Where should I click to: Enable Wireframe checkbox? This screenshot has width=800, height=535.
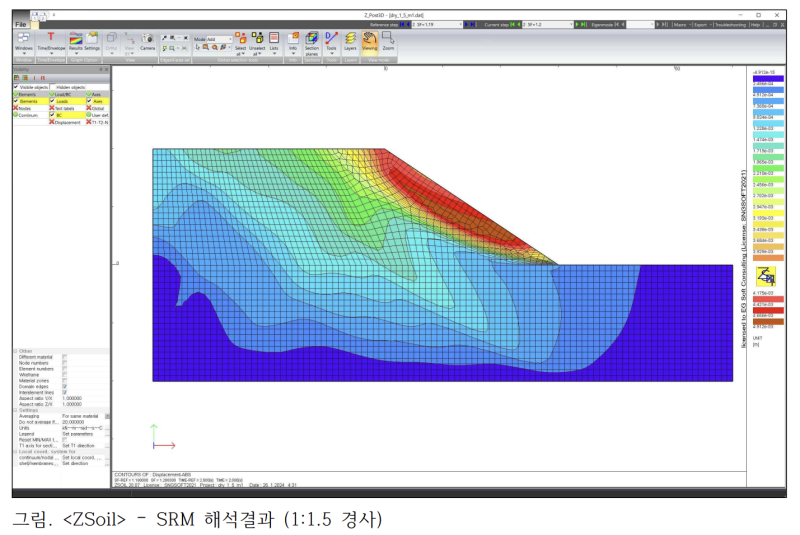[x=65, y=374]
